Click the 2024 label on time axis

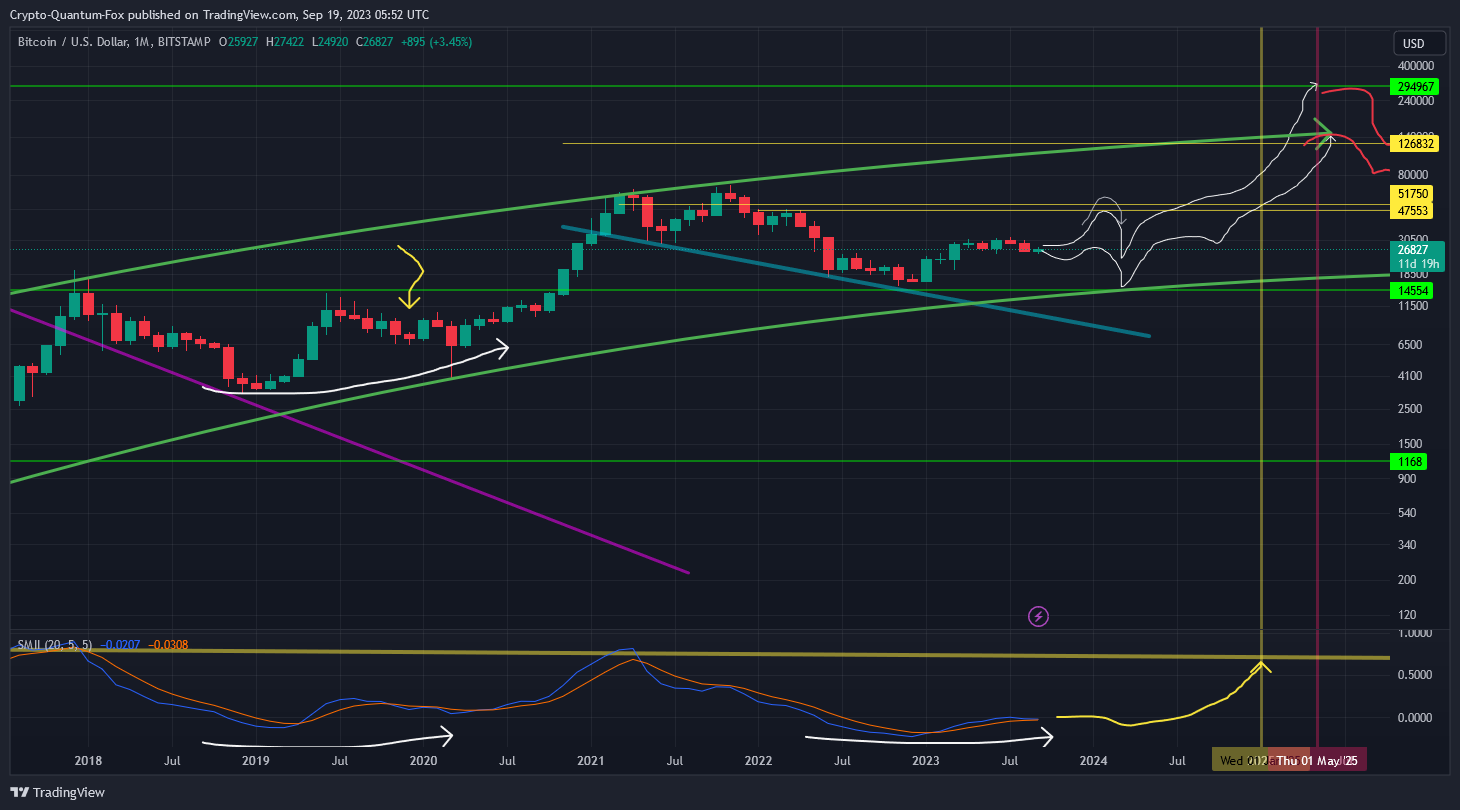(1093, 761)
